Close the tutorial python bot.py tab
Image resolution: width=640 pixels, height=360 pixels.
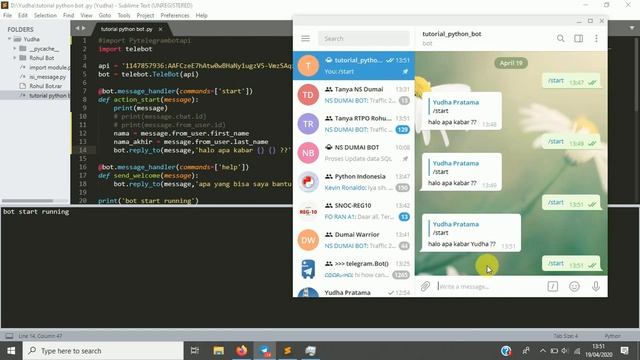160,29
